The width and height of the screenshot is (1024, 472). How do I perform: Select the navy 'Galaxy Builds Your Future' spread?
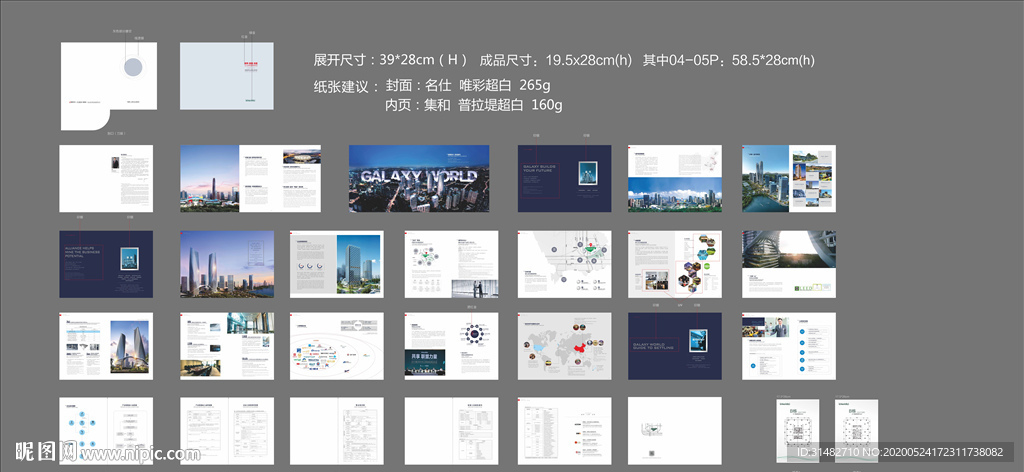pos(564,178)
